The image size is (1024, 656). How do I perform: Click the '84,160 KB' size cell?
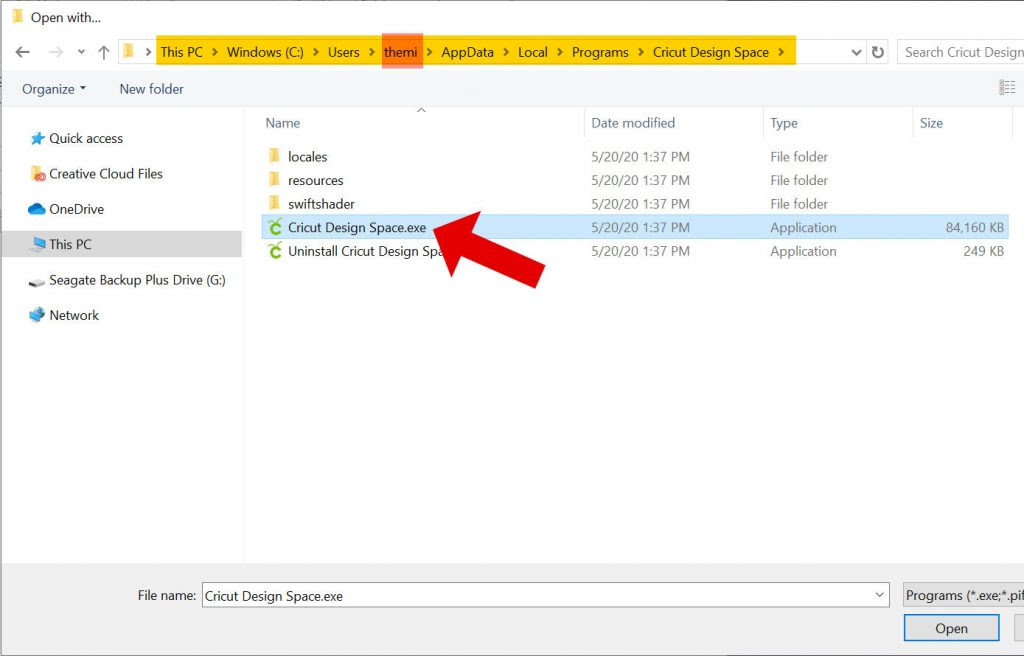pyautogui.click(x=974, y=227)
